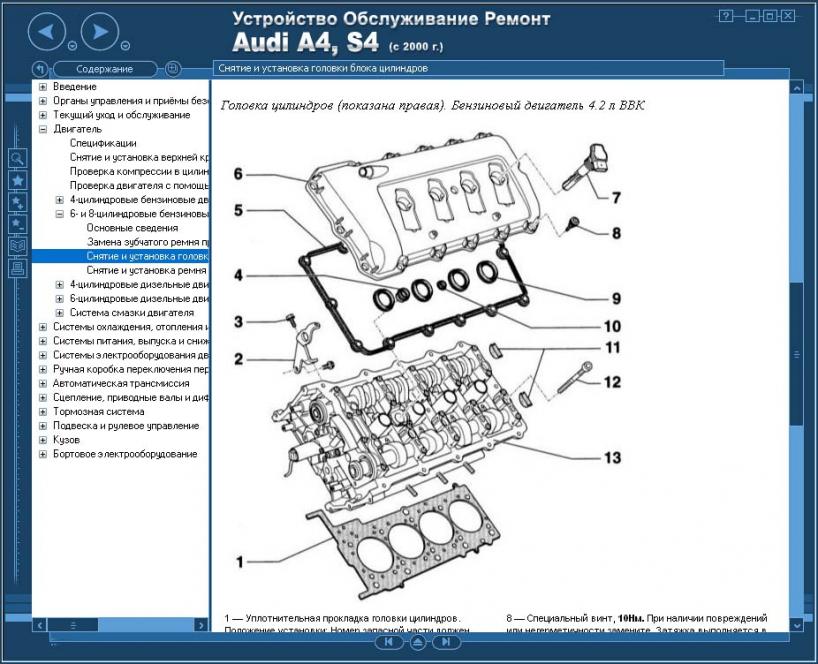The width and height of the screenshot is (818, 664).
Task: Expand 4-цилиндровые бензиновые двигатели node
Action: (x=59, y=200)
